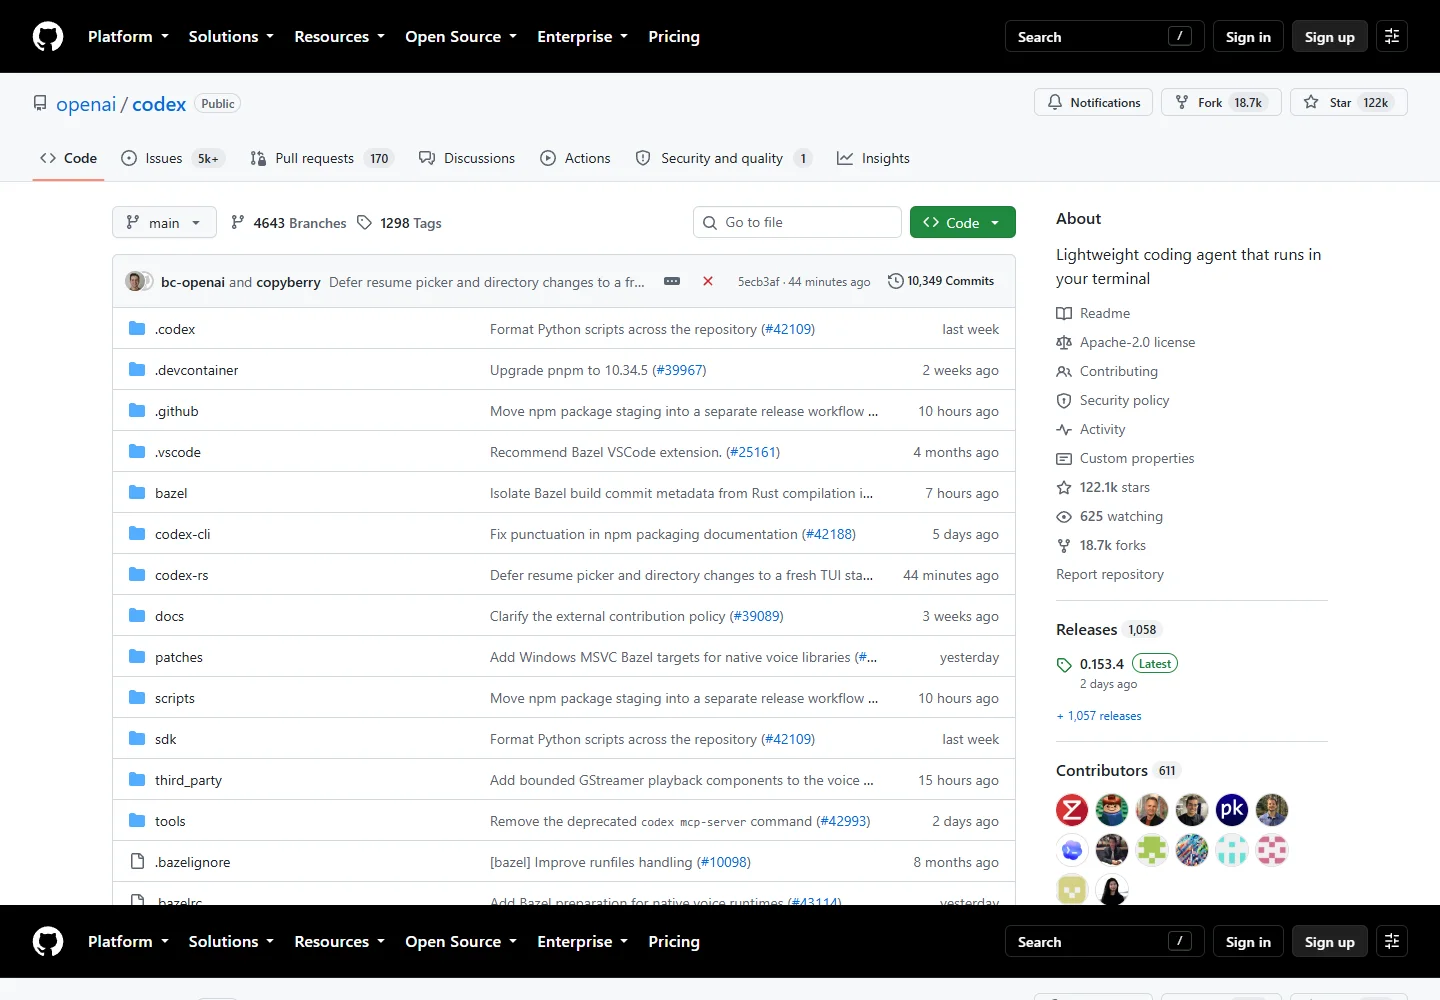
Task: Click the Sign up button in the top header
Action: (1329, 37)
